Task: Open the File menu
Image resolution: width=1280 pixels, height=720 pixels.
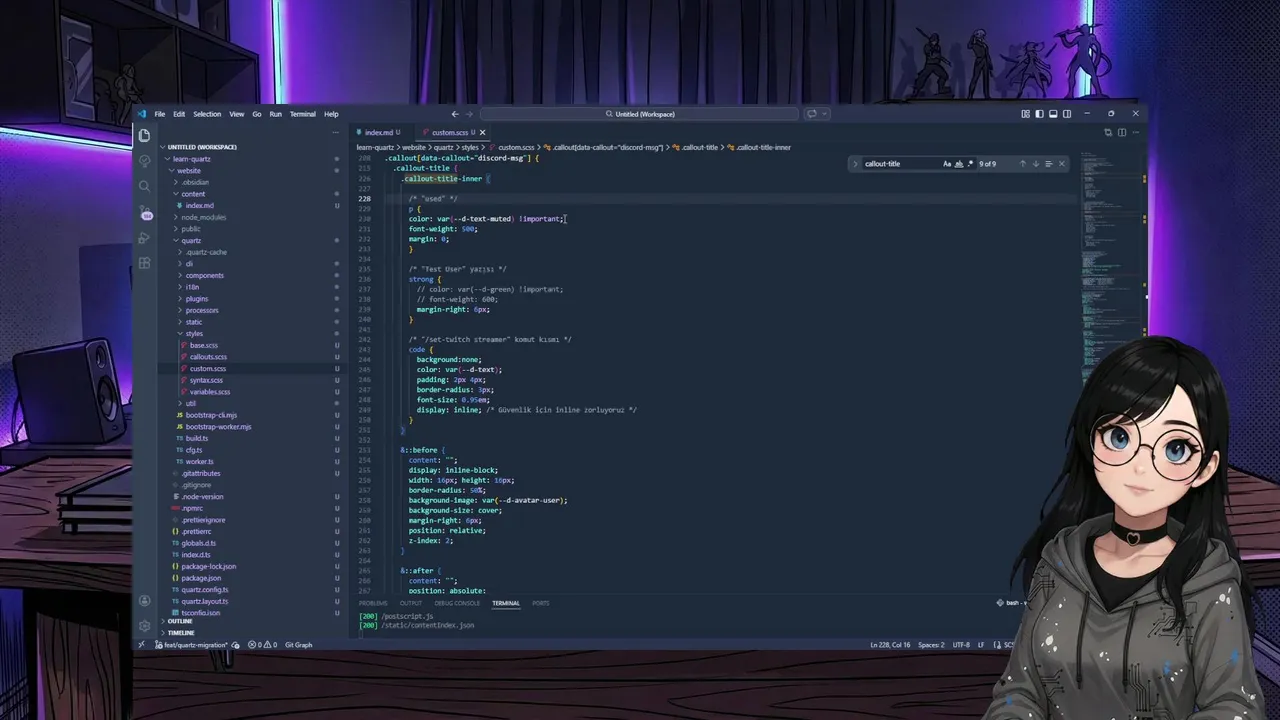Action: click(159, 114)
